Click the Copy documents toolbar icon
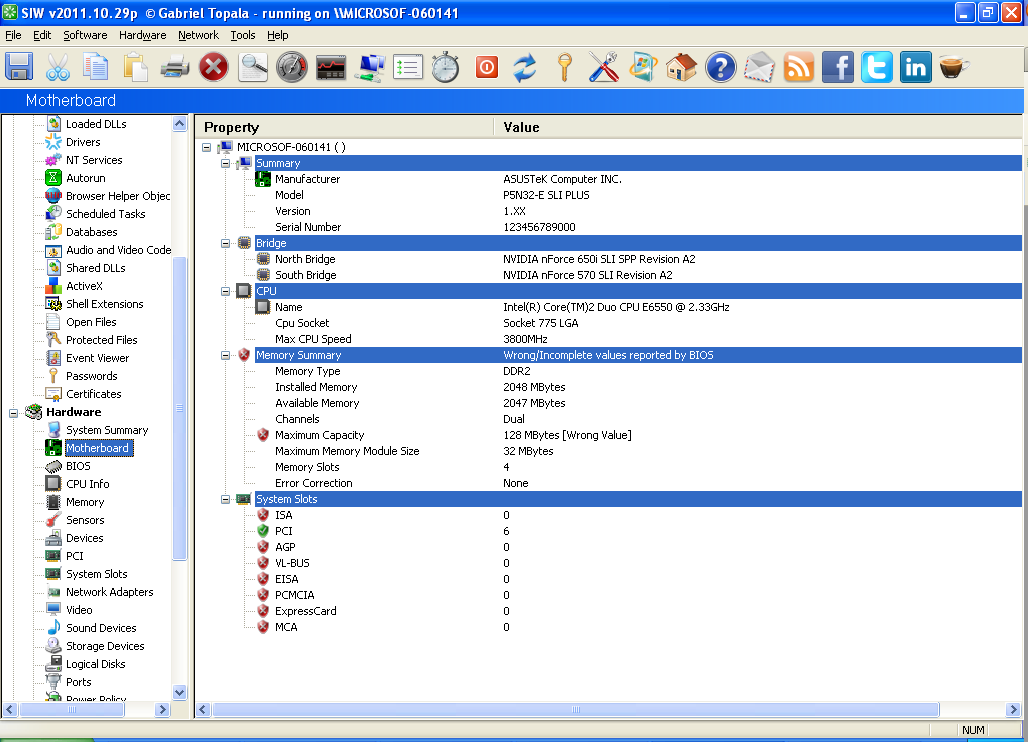 tap(96, 67)
